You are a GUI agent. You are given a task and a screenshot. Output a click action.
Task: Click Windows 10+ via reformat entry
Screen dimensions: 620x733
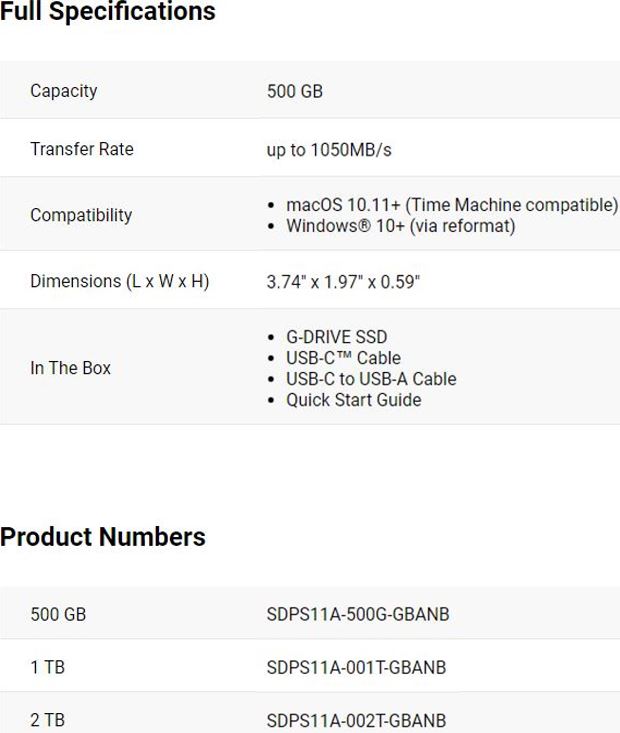(400, 226)
